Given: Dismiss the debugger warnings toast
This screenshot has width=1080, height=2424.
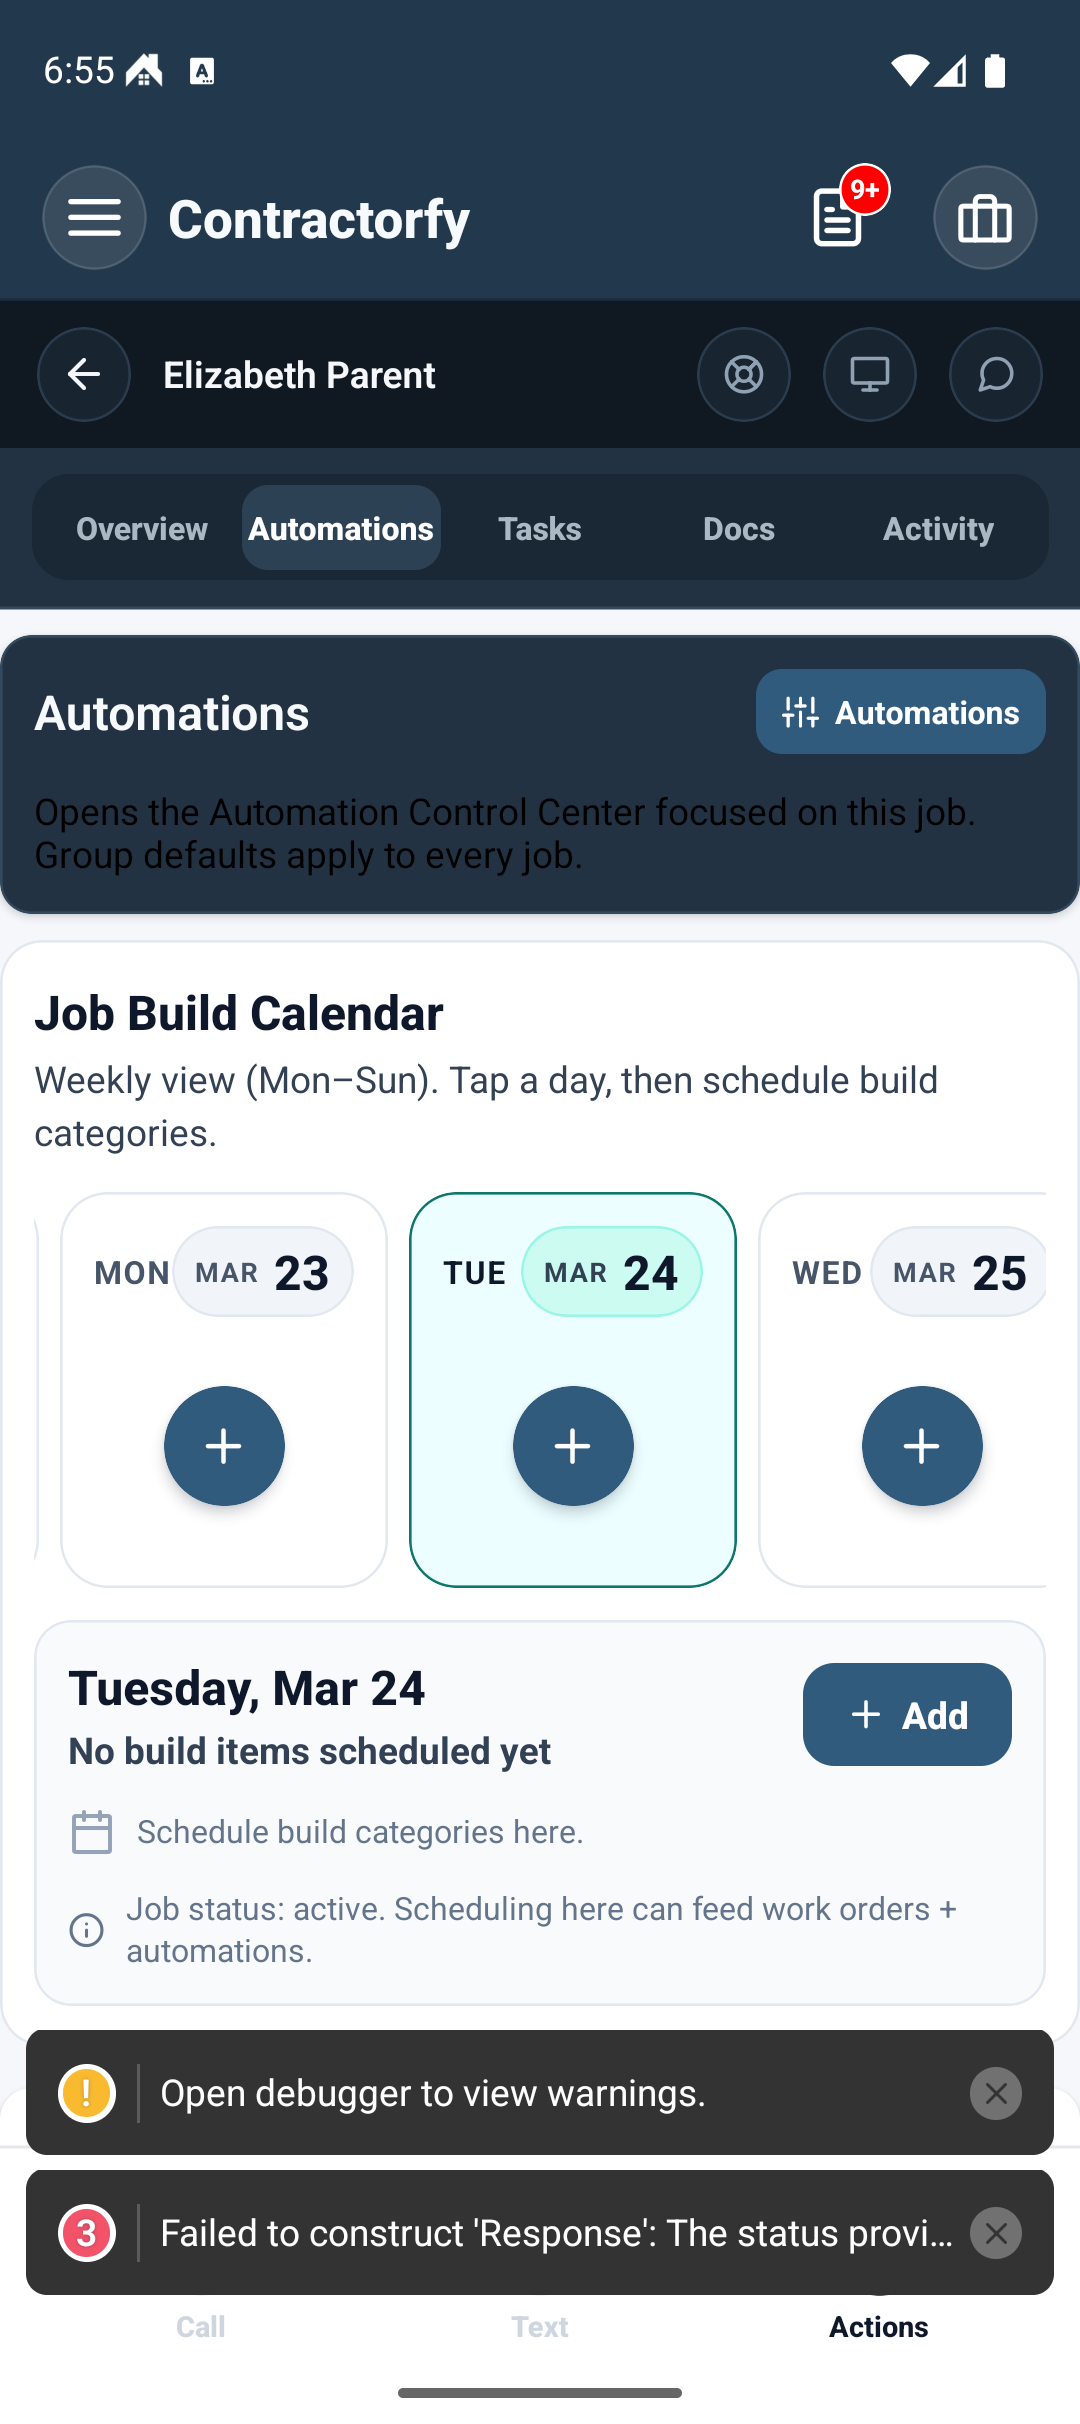Looking at the screenshot, I should [x=995, y=2093].
